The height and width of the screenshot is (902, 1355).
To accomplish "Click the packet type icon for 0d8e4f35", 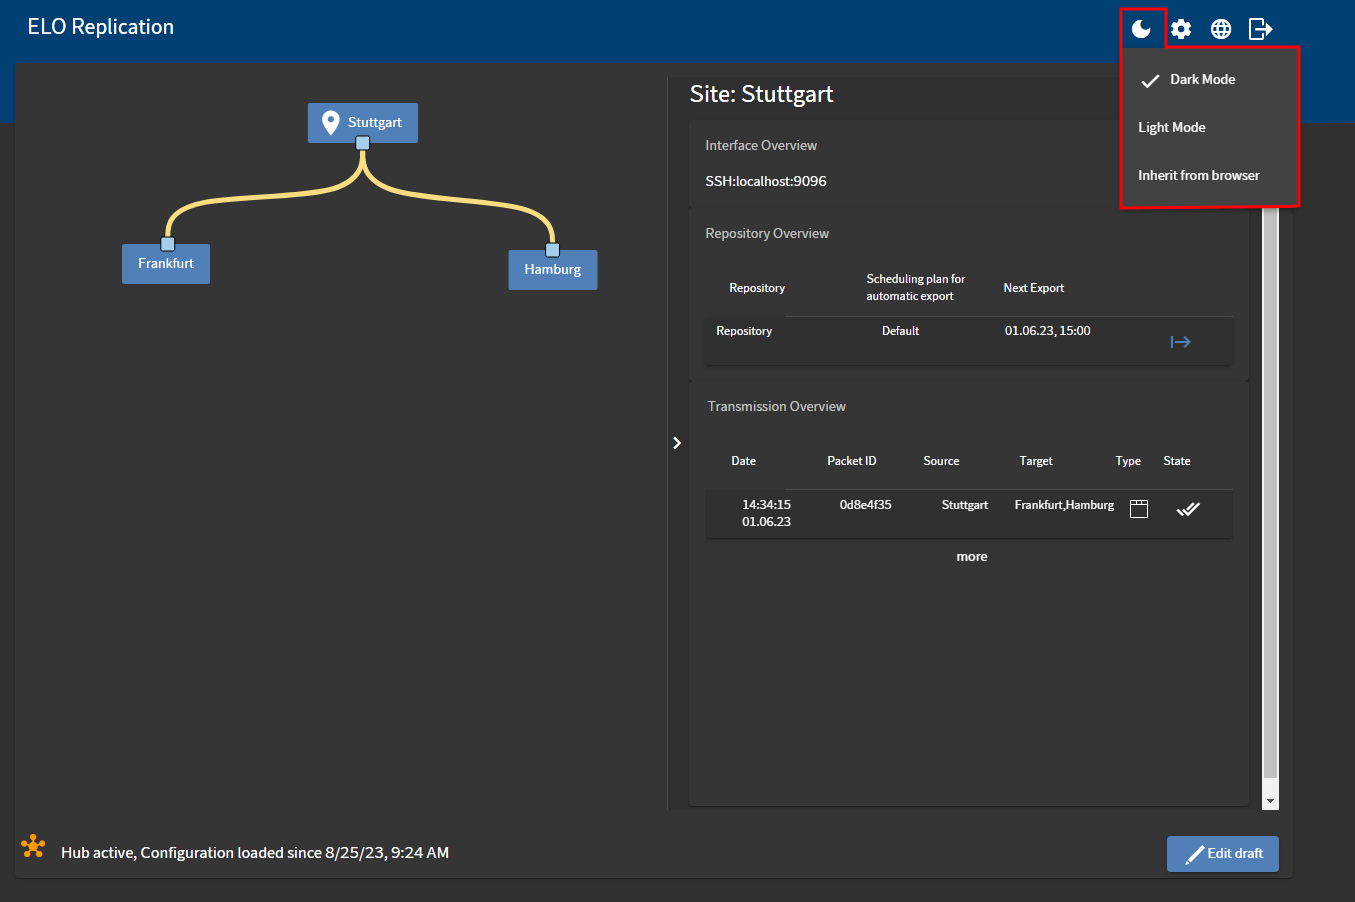I will (x=1139, y=509).
